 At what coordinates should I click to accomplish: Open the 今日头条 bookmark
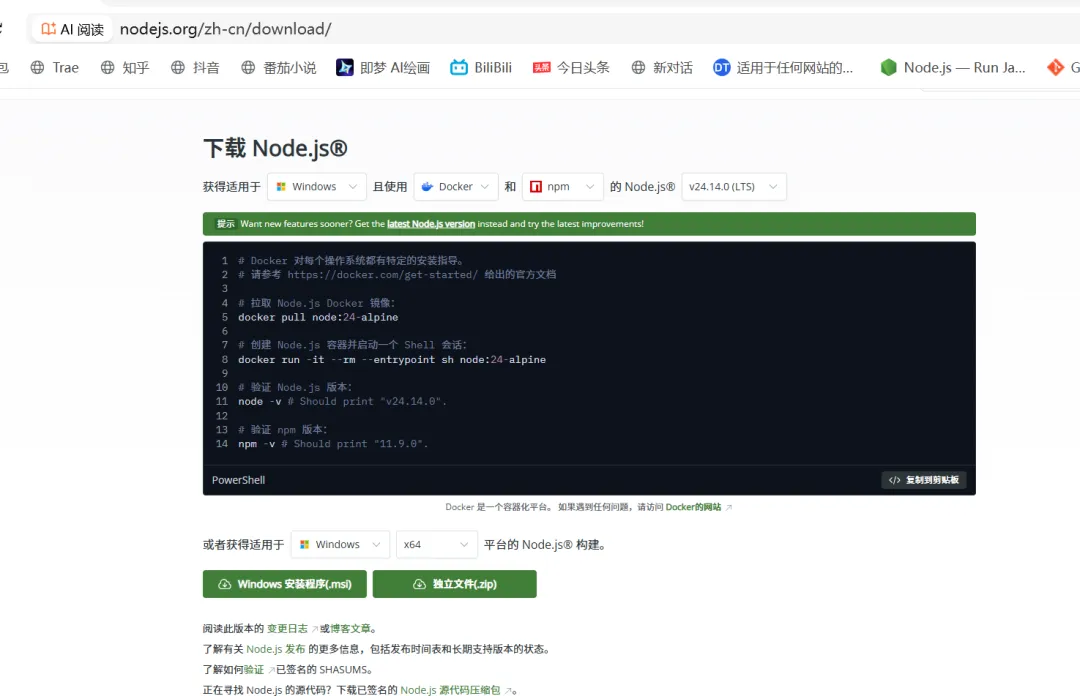571,68
